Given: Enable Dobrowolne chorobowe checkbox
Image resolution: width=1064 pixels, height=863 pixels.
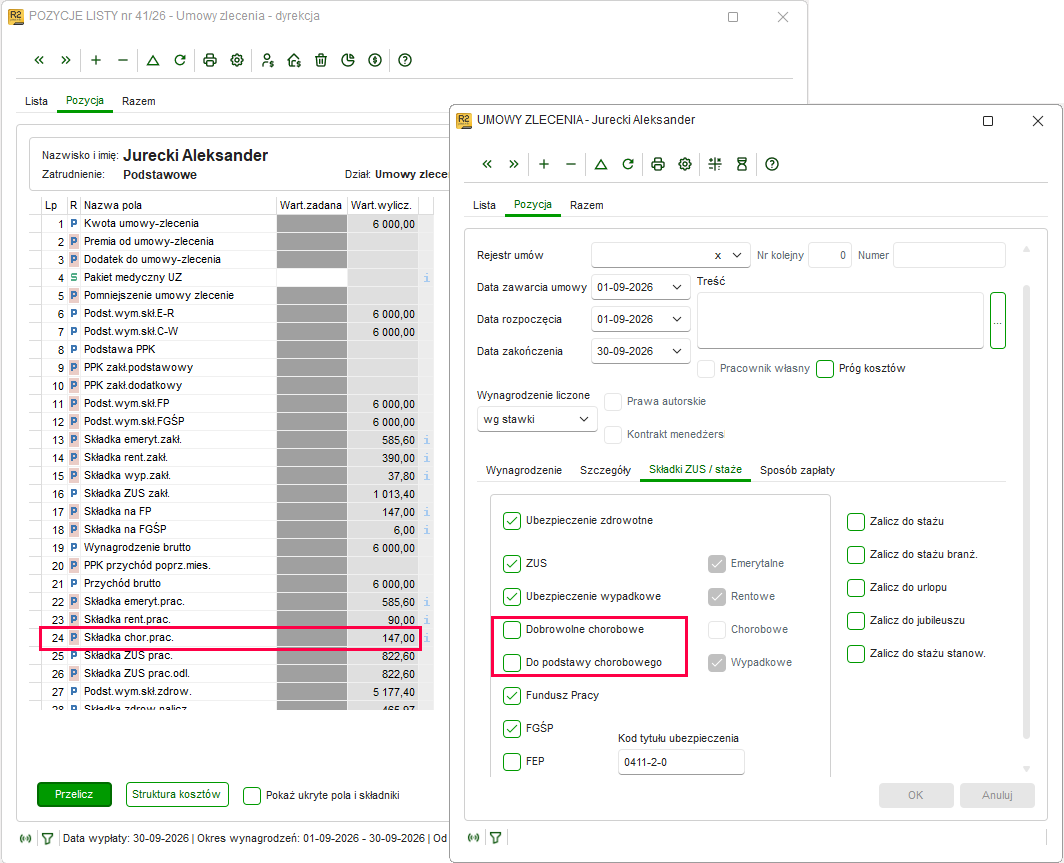Looking at the screenshot, I should coord(512,630).
